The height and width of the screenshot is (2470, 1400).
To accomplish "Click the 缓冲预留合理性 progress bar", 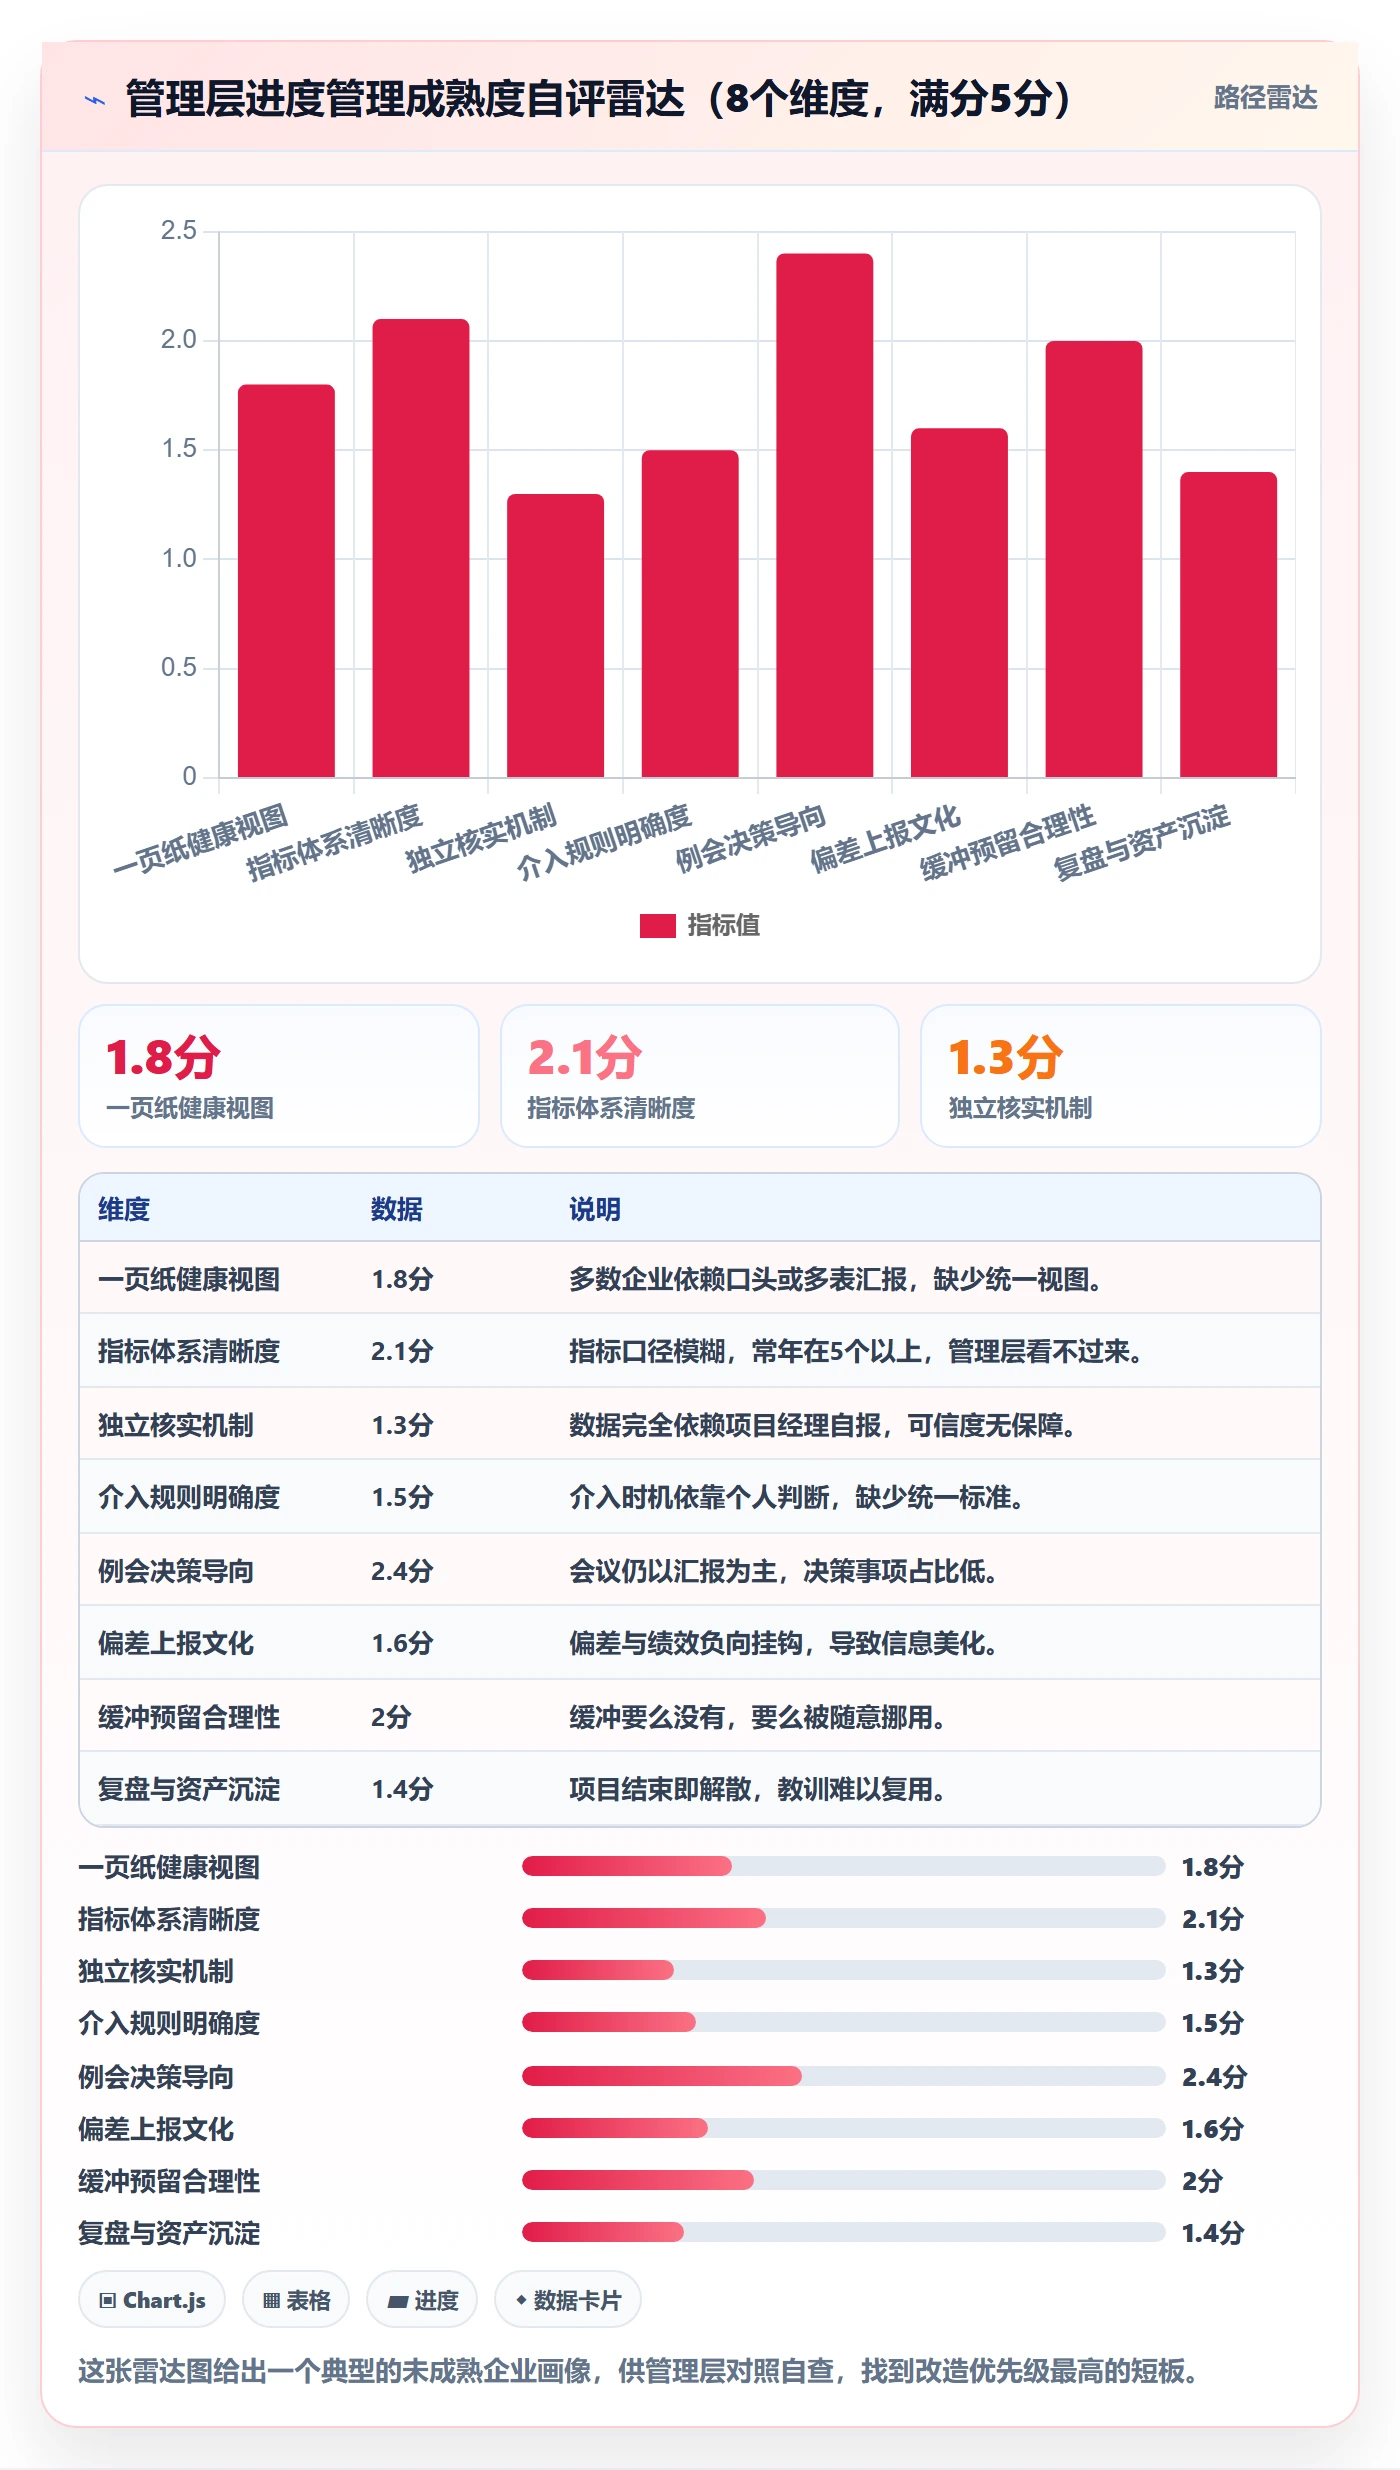I will (843, 2180).
